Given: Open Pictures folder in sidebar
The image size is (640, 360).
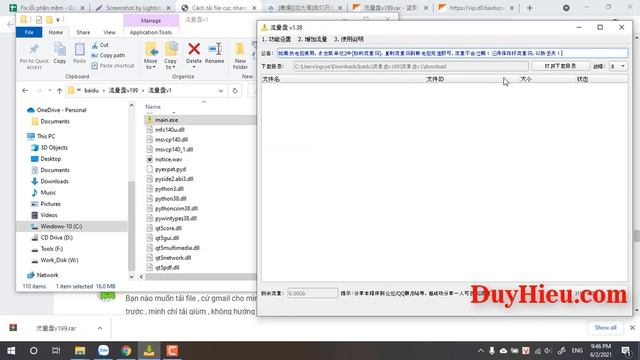Looking at the screenshot, I should 50,204.
